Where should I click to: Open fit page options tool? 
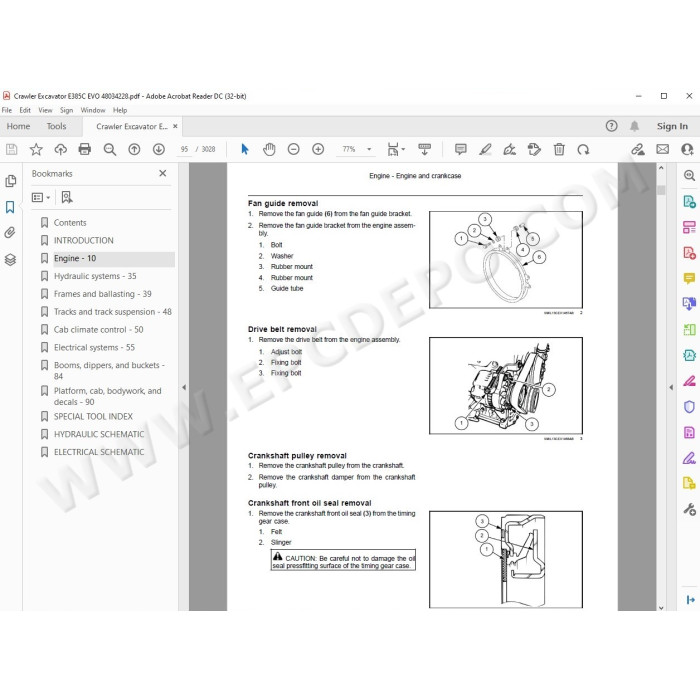[396, 149]
